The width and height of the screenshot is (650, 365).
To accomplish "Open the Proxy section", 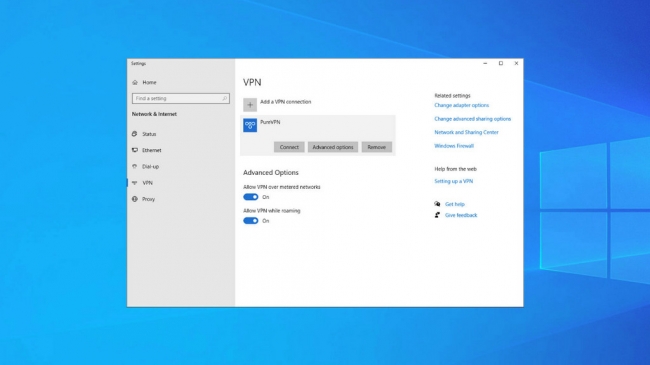I will pos(148,199).
